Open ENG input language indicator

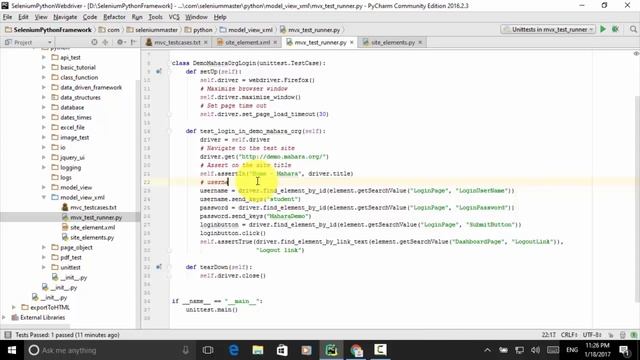[x=572, y=350]
